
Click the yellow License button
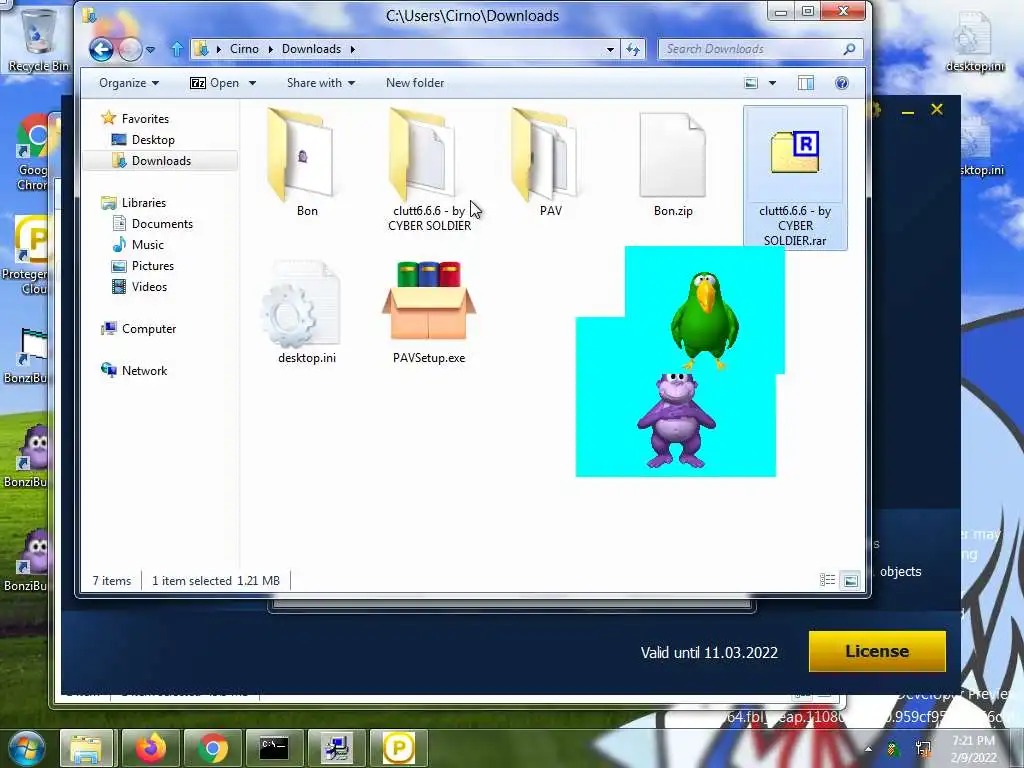pyautogui.click(x=877, y=651)
